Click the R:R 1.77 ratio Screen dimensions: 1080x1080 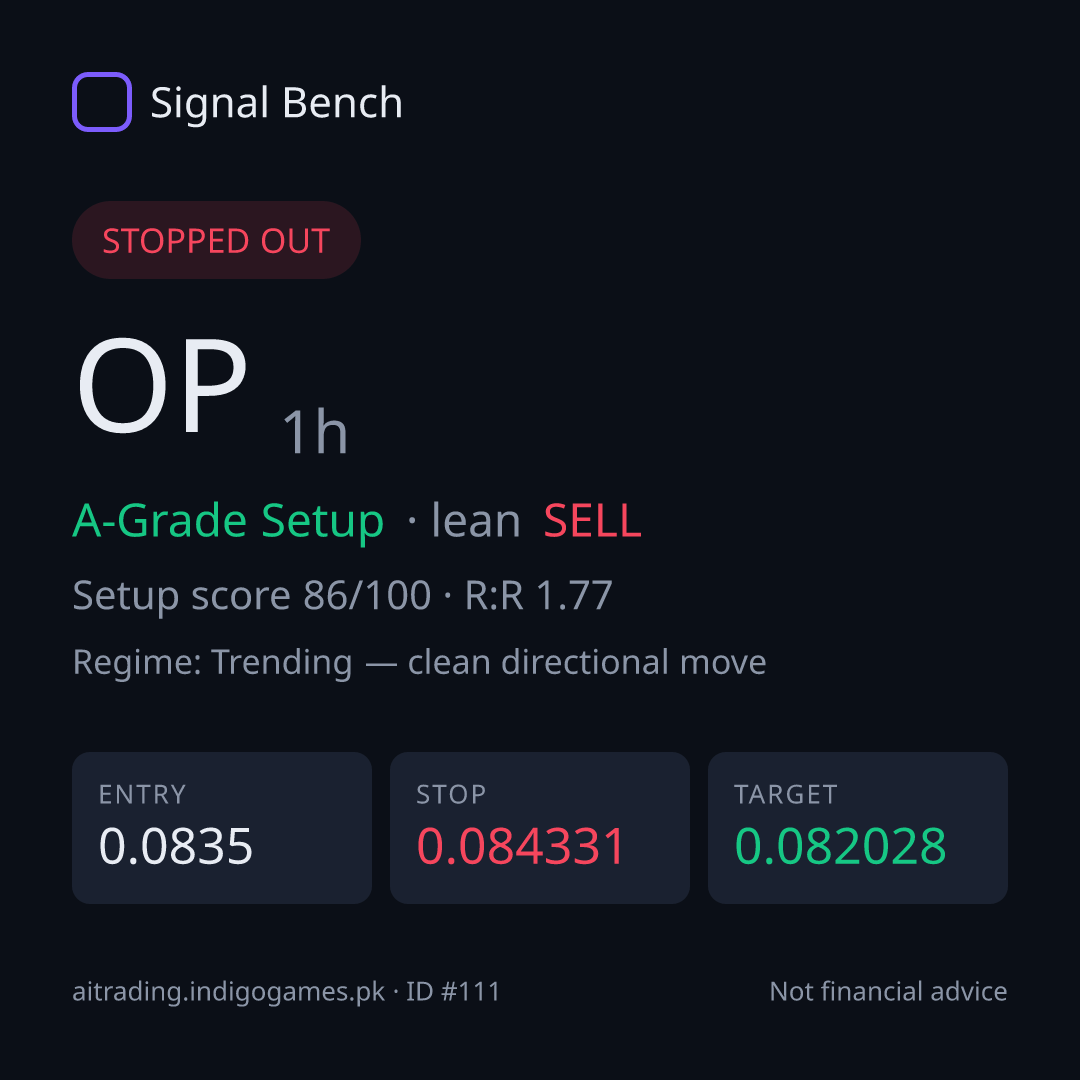[539, 595]
